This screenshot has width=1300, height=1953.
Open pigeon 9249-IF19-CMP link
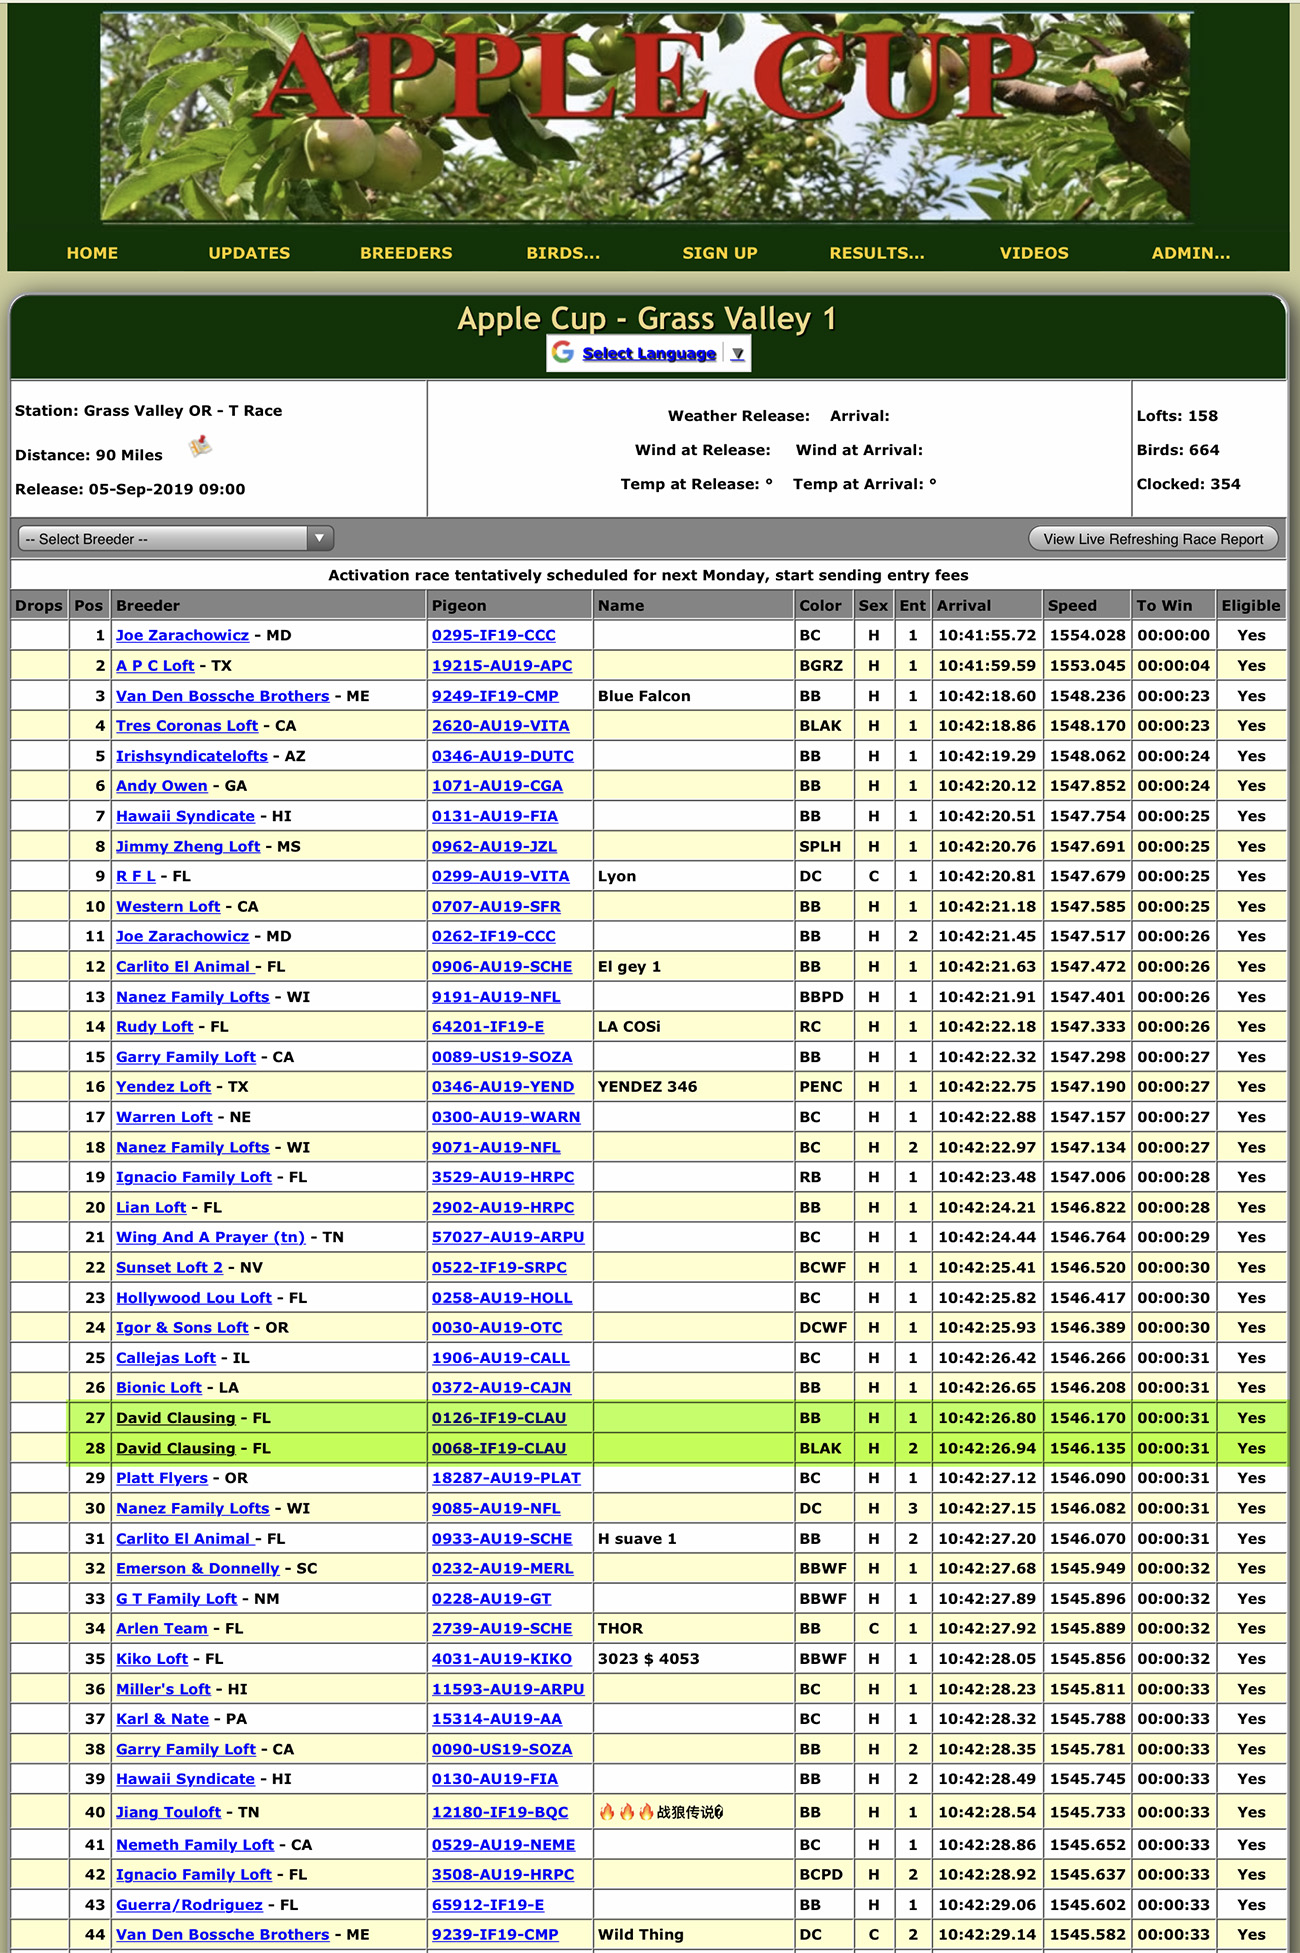click(495, 696)
